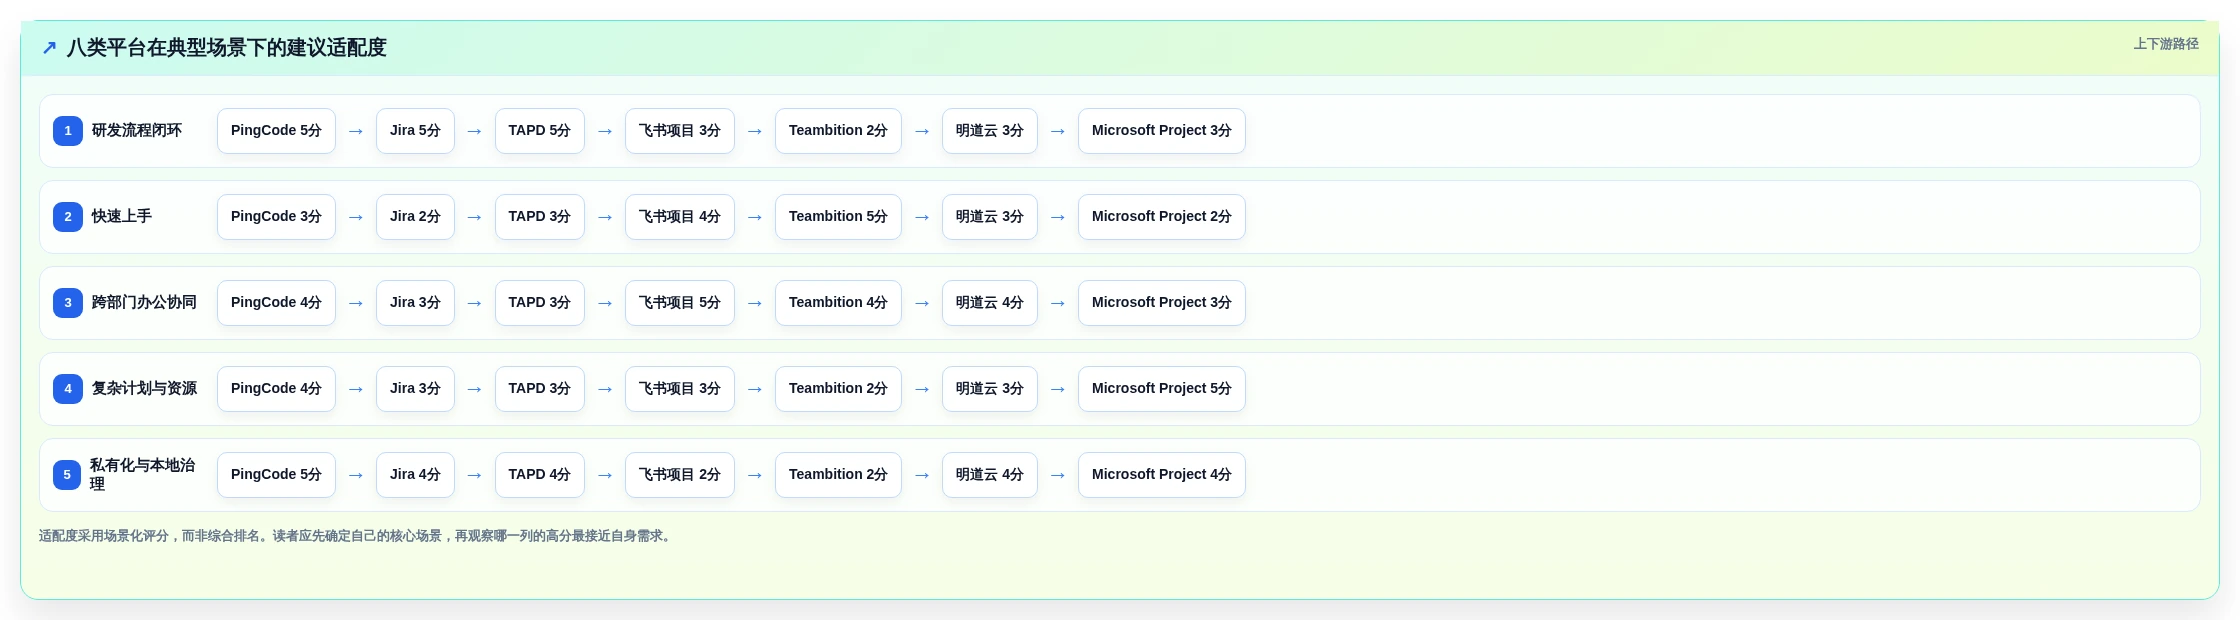Viewport: 2240px width, 620px height.
Task: Click Teambition 4分 chip in 跨部门办公协同 row
Action: coord(838,303)
